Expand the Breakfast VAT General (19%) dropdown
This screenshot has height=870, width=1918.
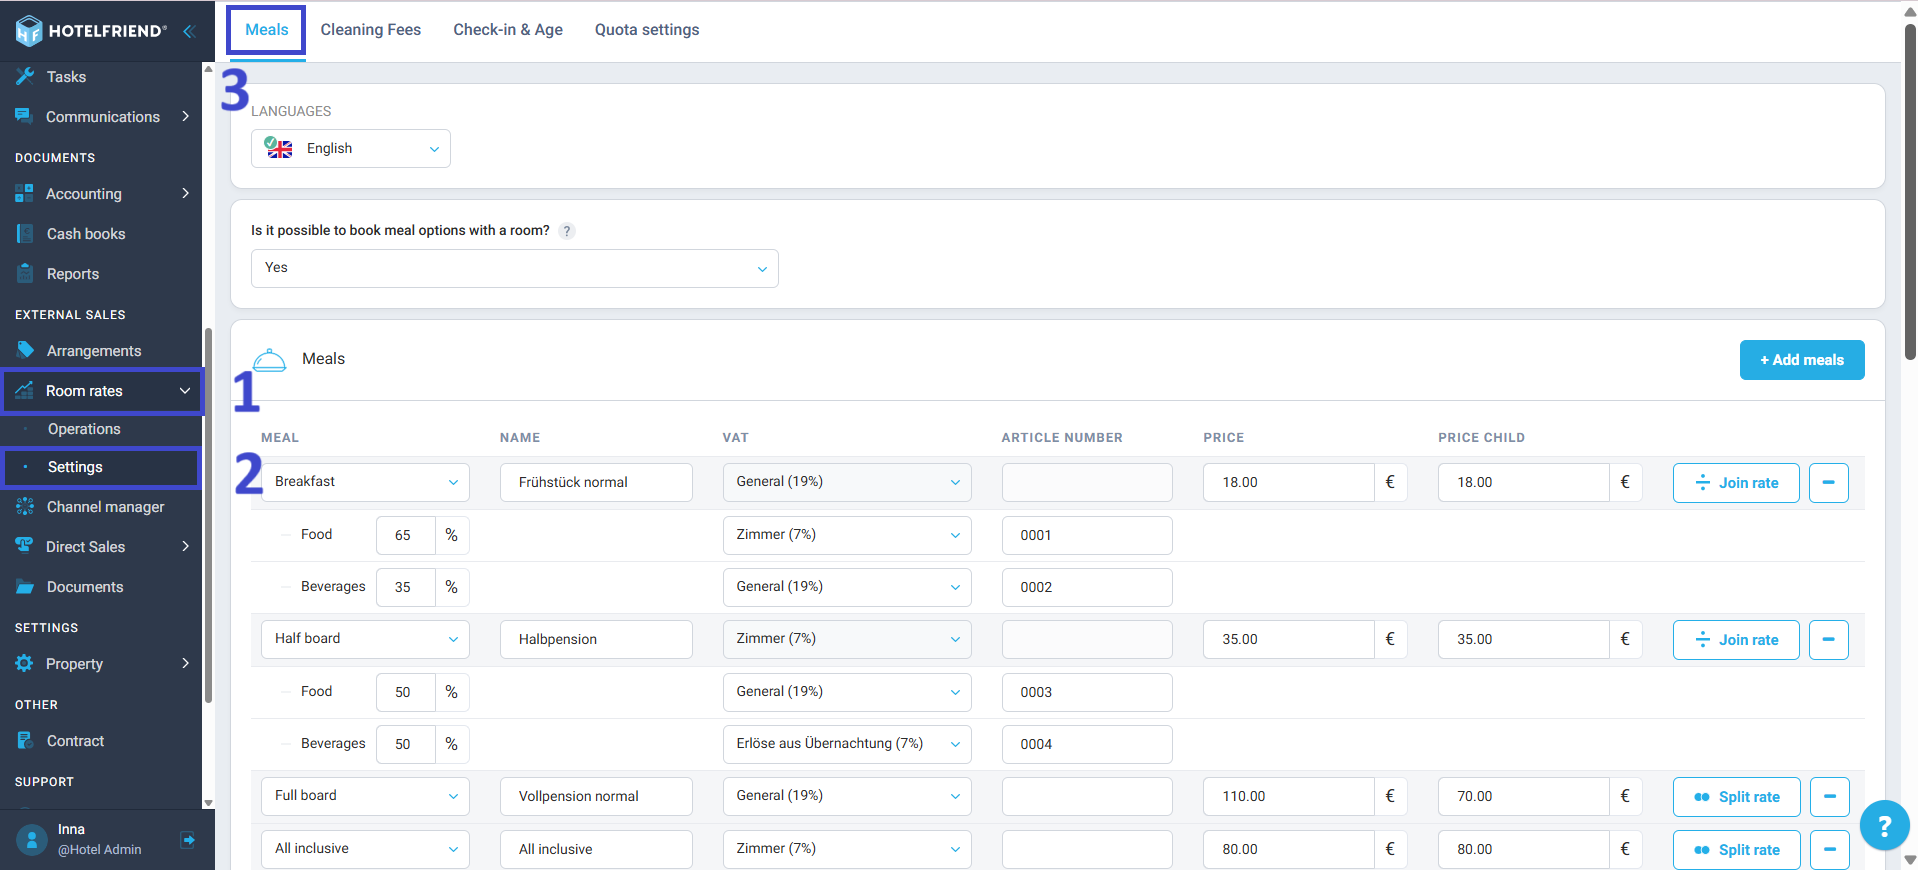click(846, 482)
